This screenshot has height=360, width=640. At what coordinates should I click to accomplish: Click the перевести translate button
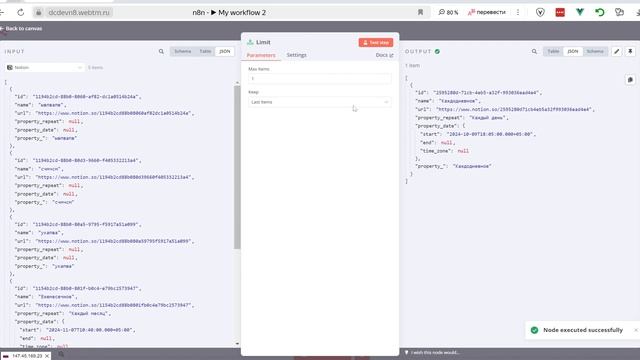pyautogui.click(x=487, y=13)
